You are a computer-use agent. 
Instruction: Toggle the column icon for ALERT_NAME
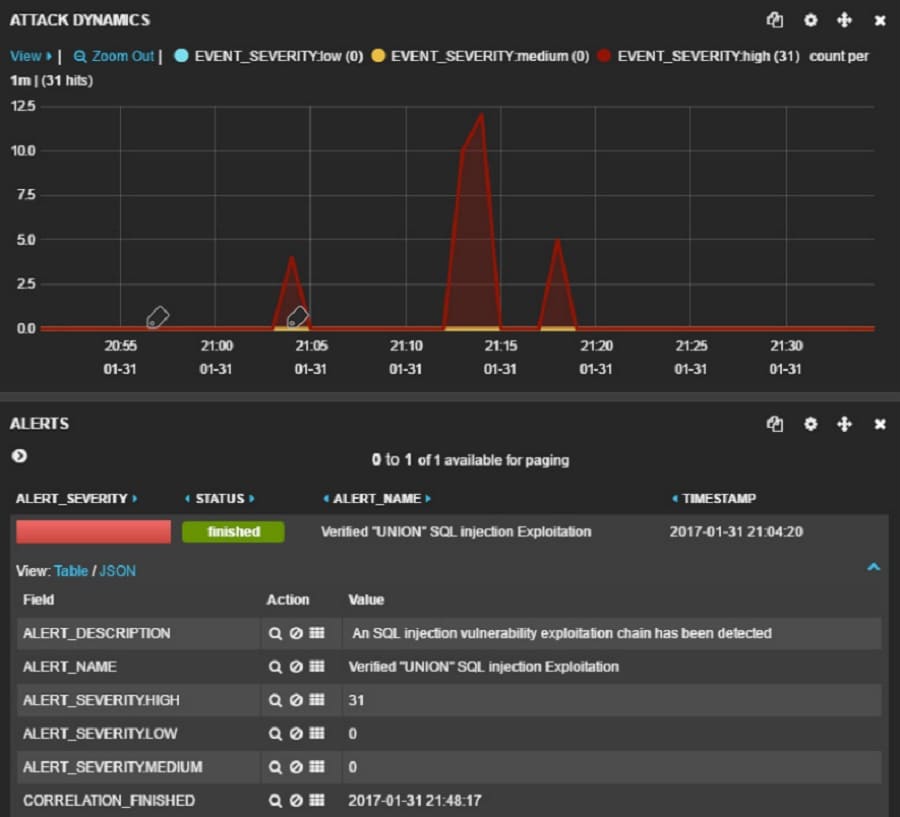[317, 666]
